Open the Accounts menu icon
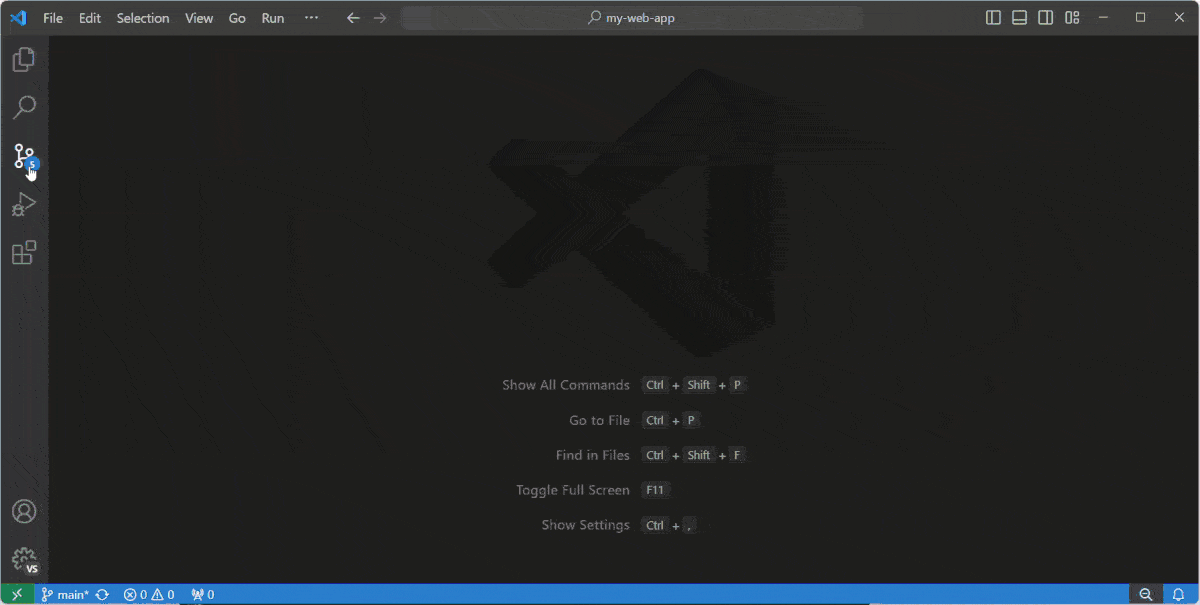The width and height of the screenshot is (1200, 605). [24, 511]
